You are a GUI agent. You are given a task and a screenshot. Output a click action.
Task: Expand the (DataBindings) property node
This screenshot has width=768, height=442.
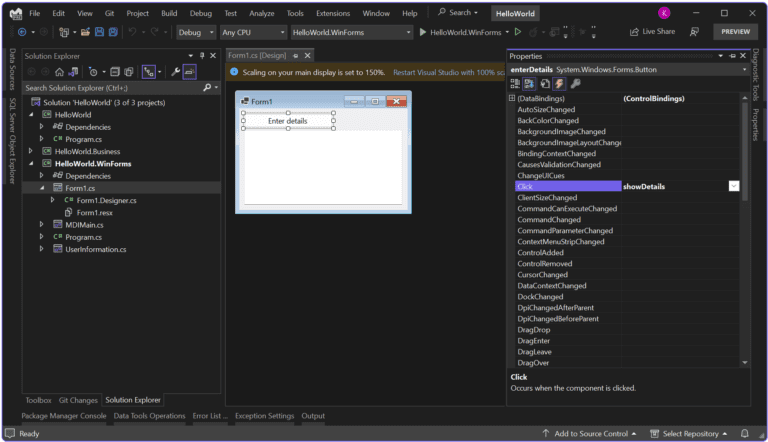point(512,98)
